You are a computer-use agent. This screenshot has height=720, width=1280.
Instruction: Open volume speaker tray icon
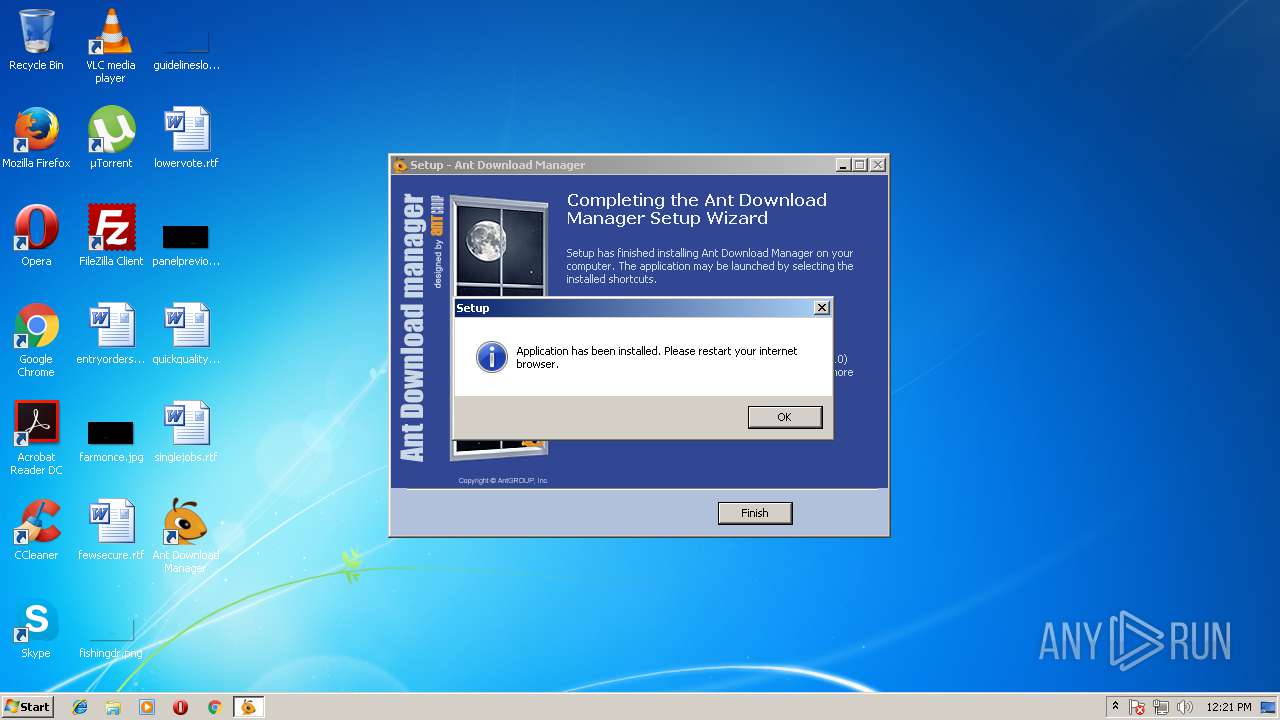click(1184, 707)
